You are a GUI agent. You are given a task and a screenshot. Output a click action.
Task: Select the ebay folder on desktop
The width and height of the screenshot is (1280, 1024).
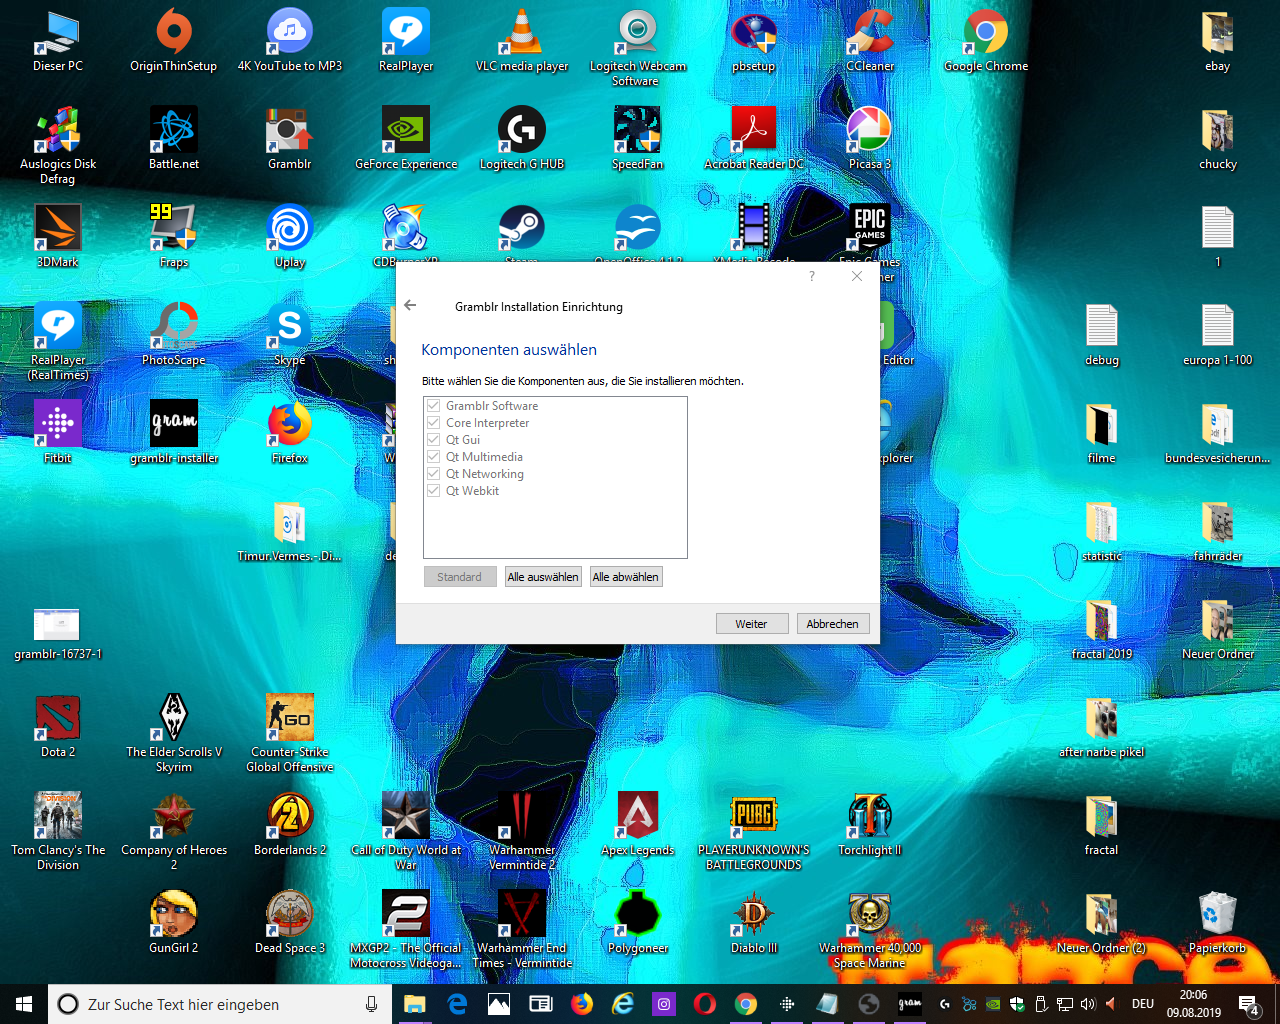pos(1218,42)
